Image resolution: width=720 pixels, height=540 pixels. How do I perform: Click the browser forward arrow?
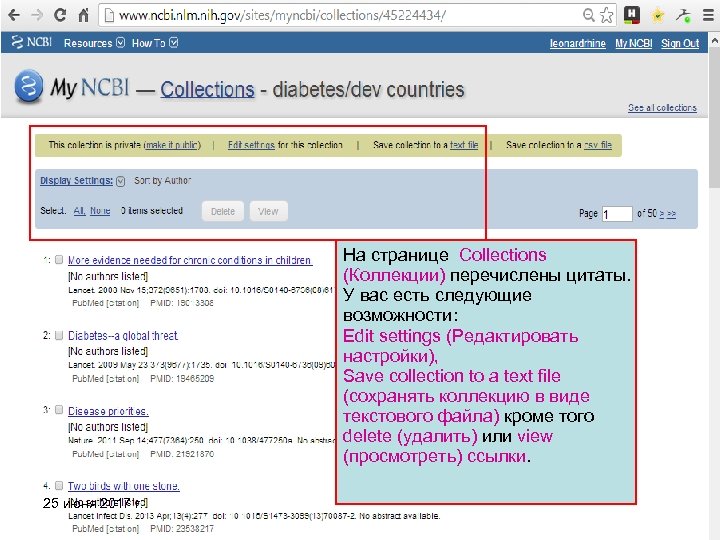37,16
